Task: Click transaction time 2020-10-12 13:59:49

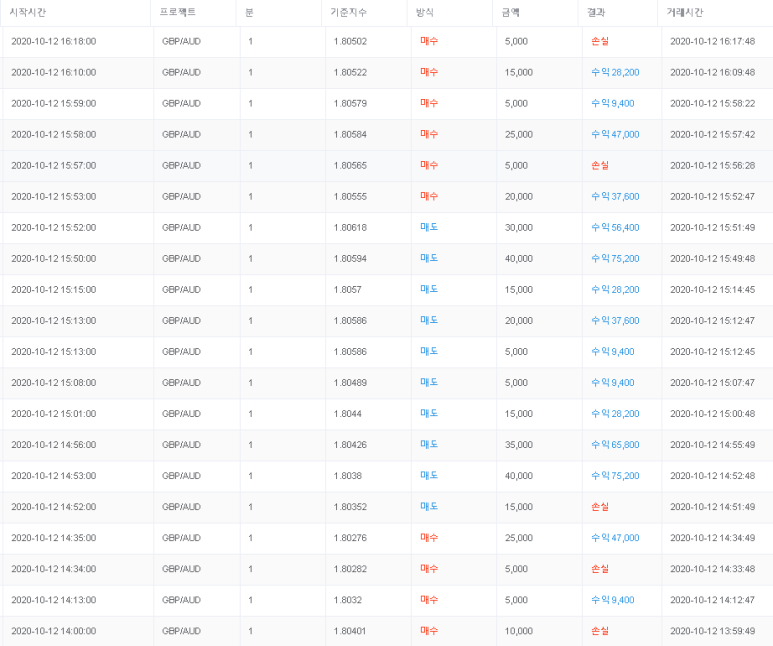Action: (712, 631)
